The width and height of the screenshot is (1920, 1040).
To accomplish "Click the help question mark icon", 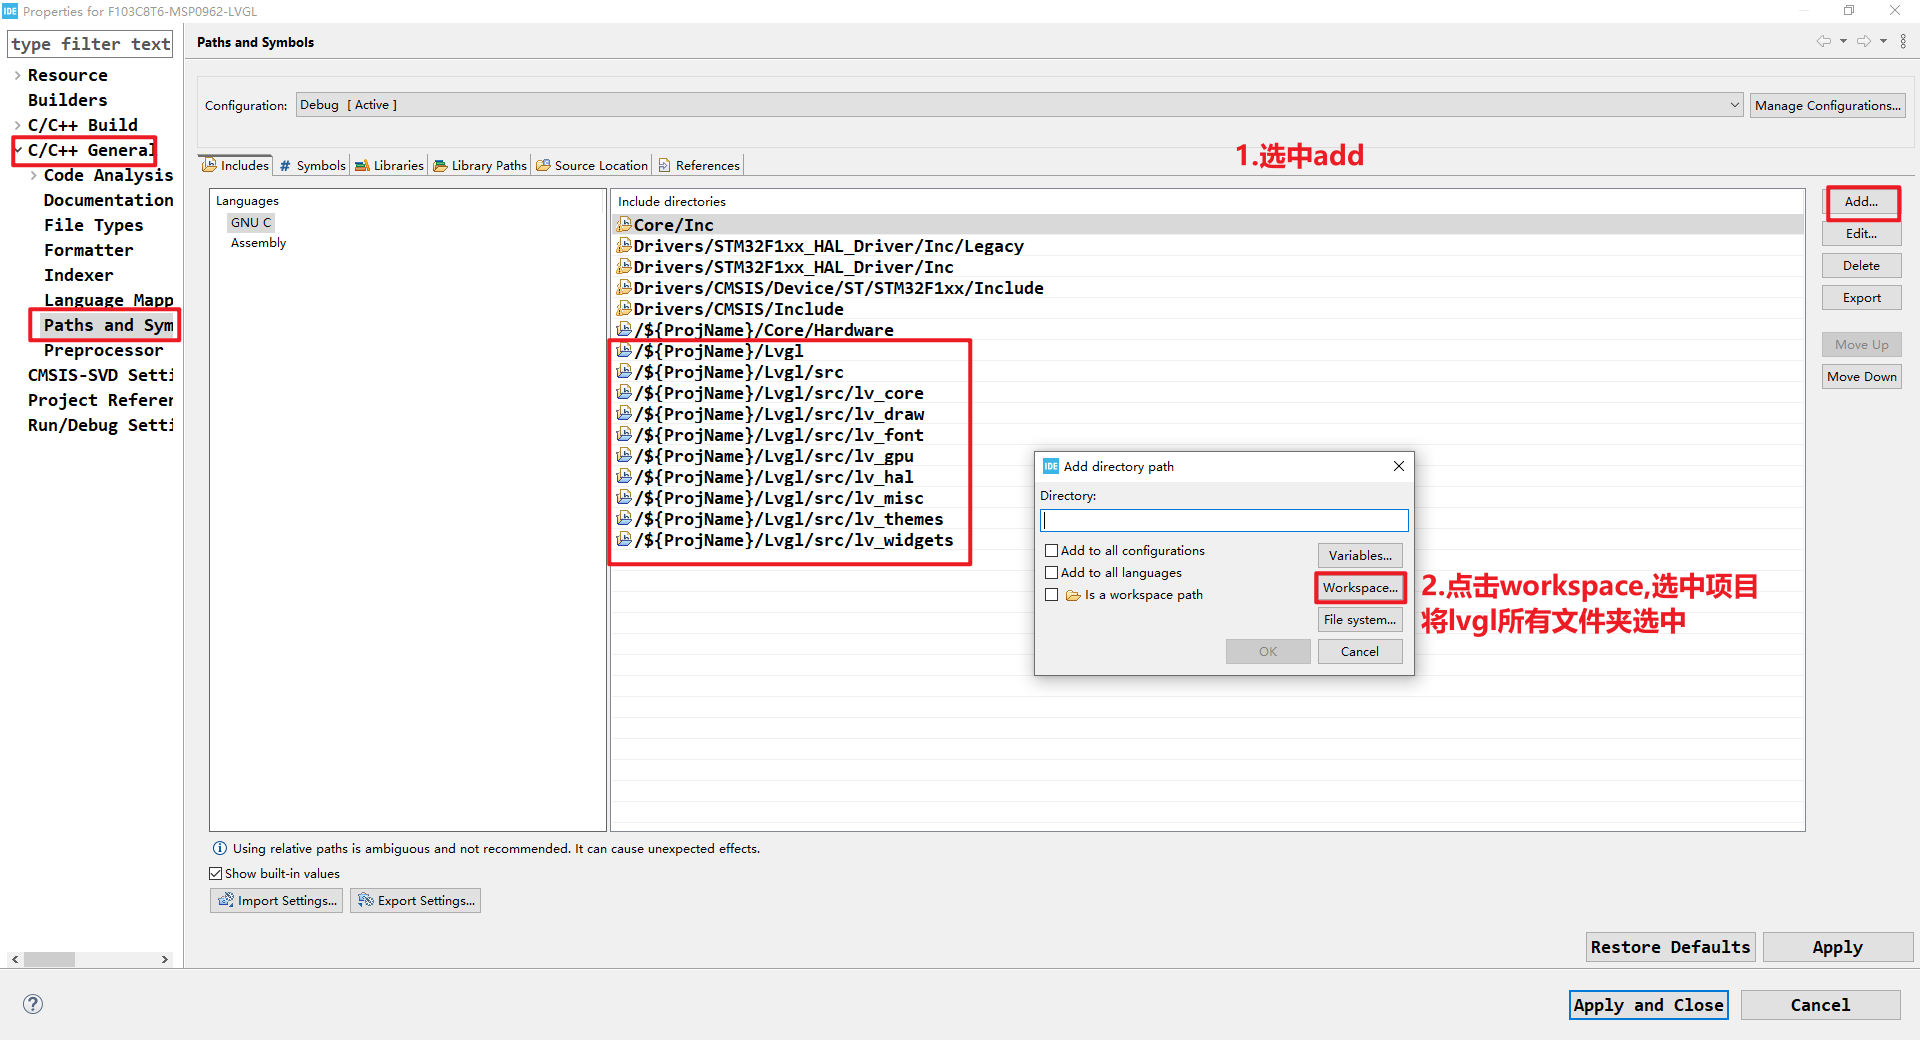I will [33, 1004].
